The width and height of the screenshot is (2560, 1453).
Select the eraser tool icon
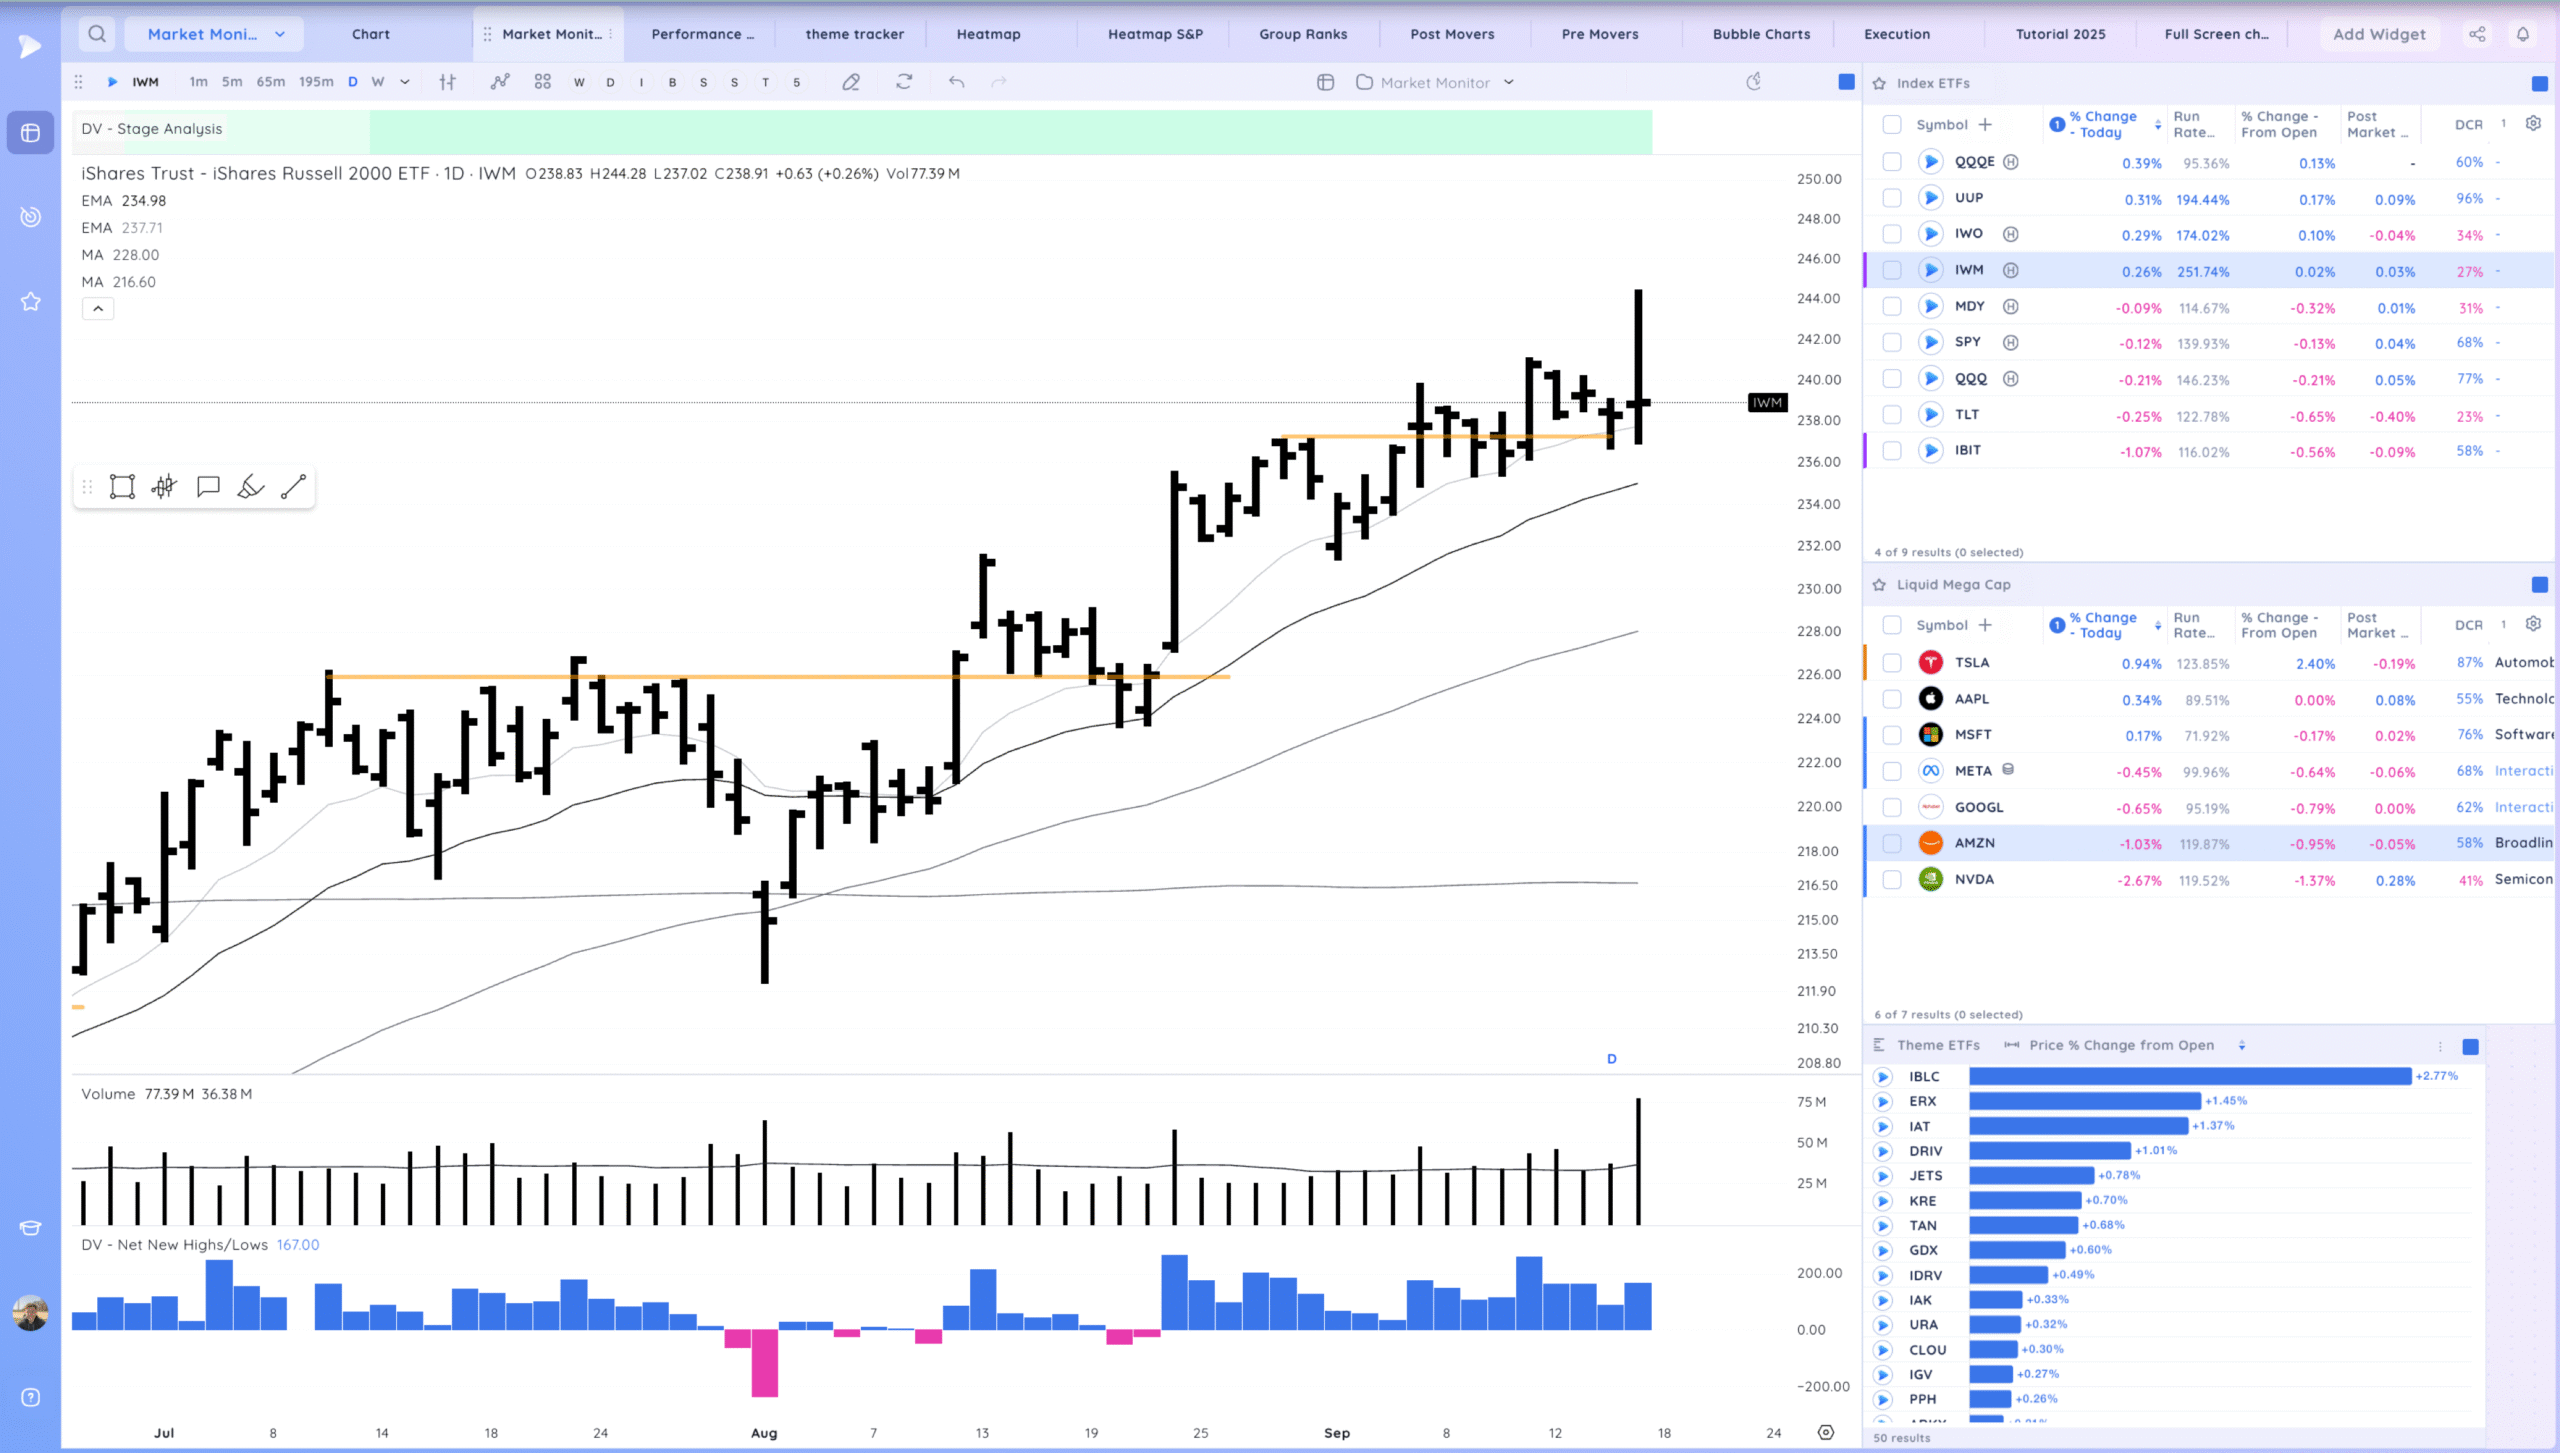(851, 82)
